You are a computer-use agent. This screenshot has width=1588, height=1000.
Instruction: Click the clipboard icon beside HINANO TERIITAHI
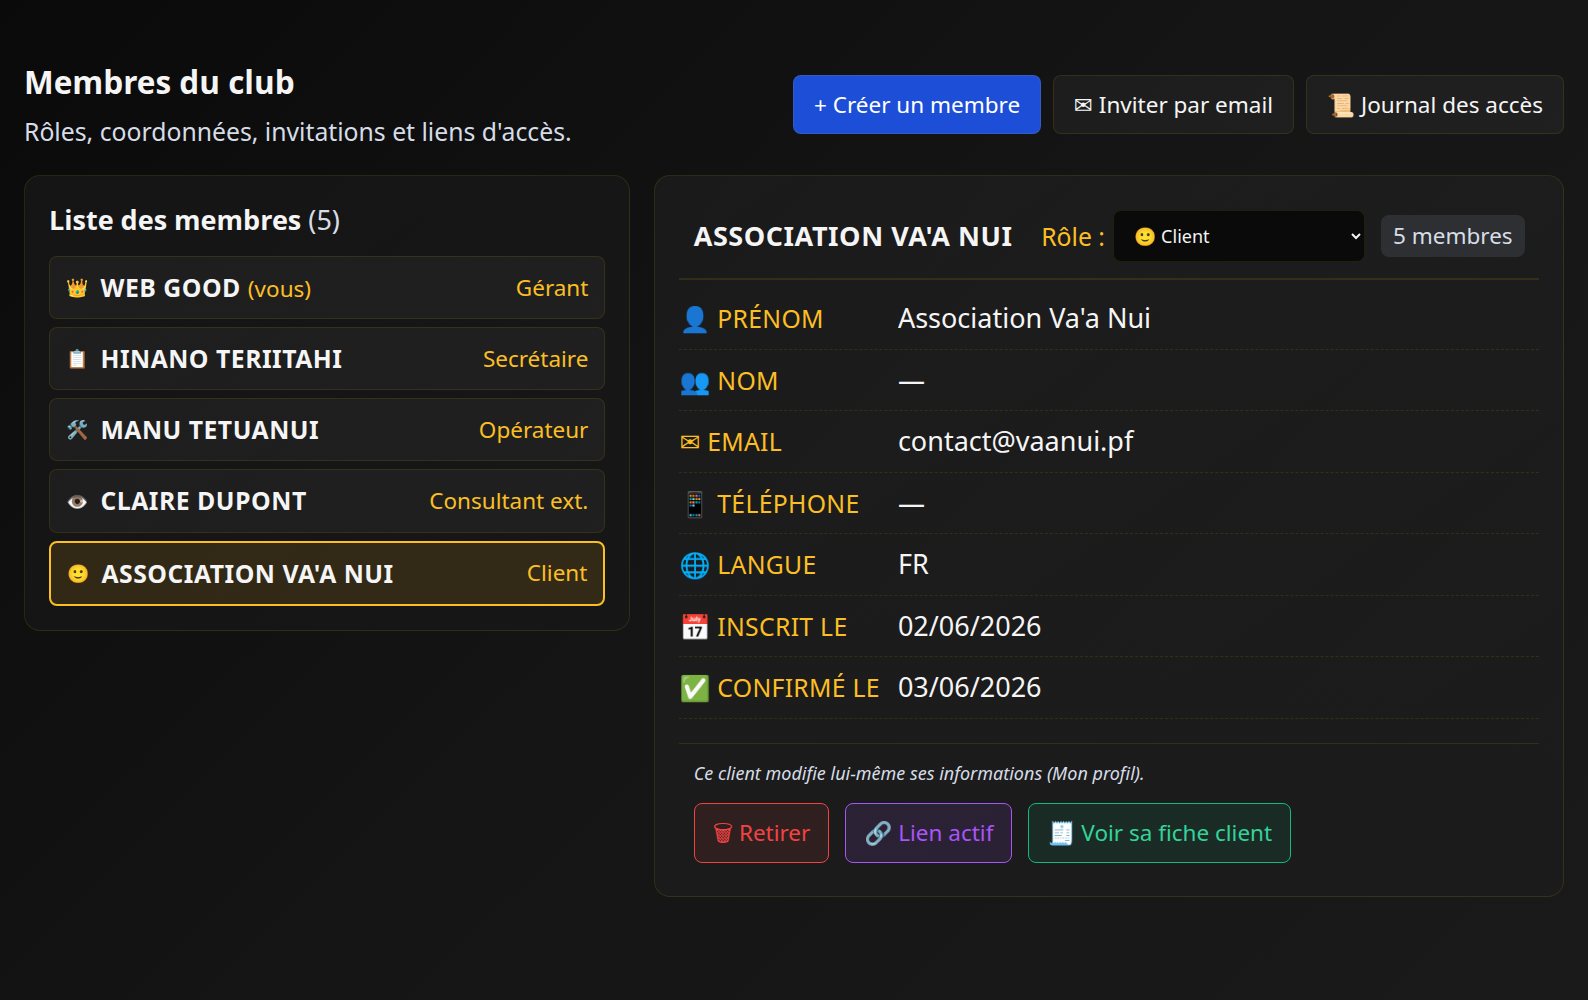click(77, 360)
